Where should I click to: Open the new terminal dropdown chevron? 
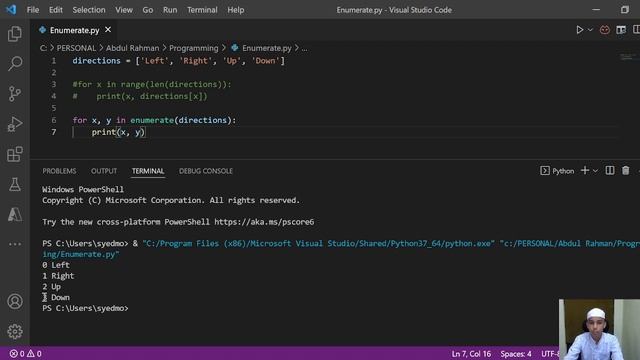(595, 171)
